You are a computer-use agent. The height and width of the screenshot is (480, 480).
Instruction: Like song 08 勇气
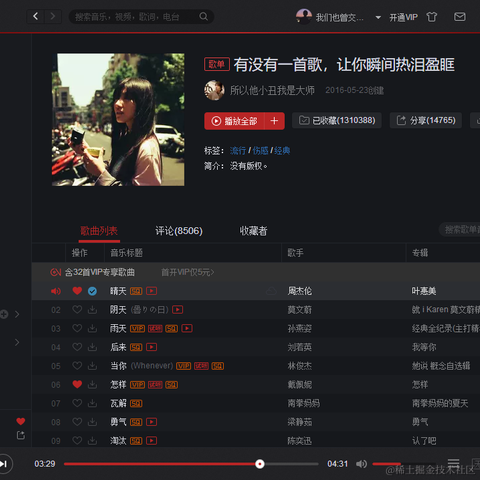pos(77,422)
